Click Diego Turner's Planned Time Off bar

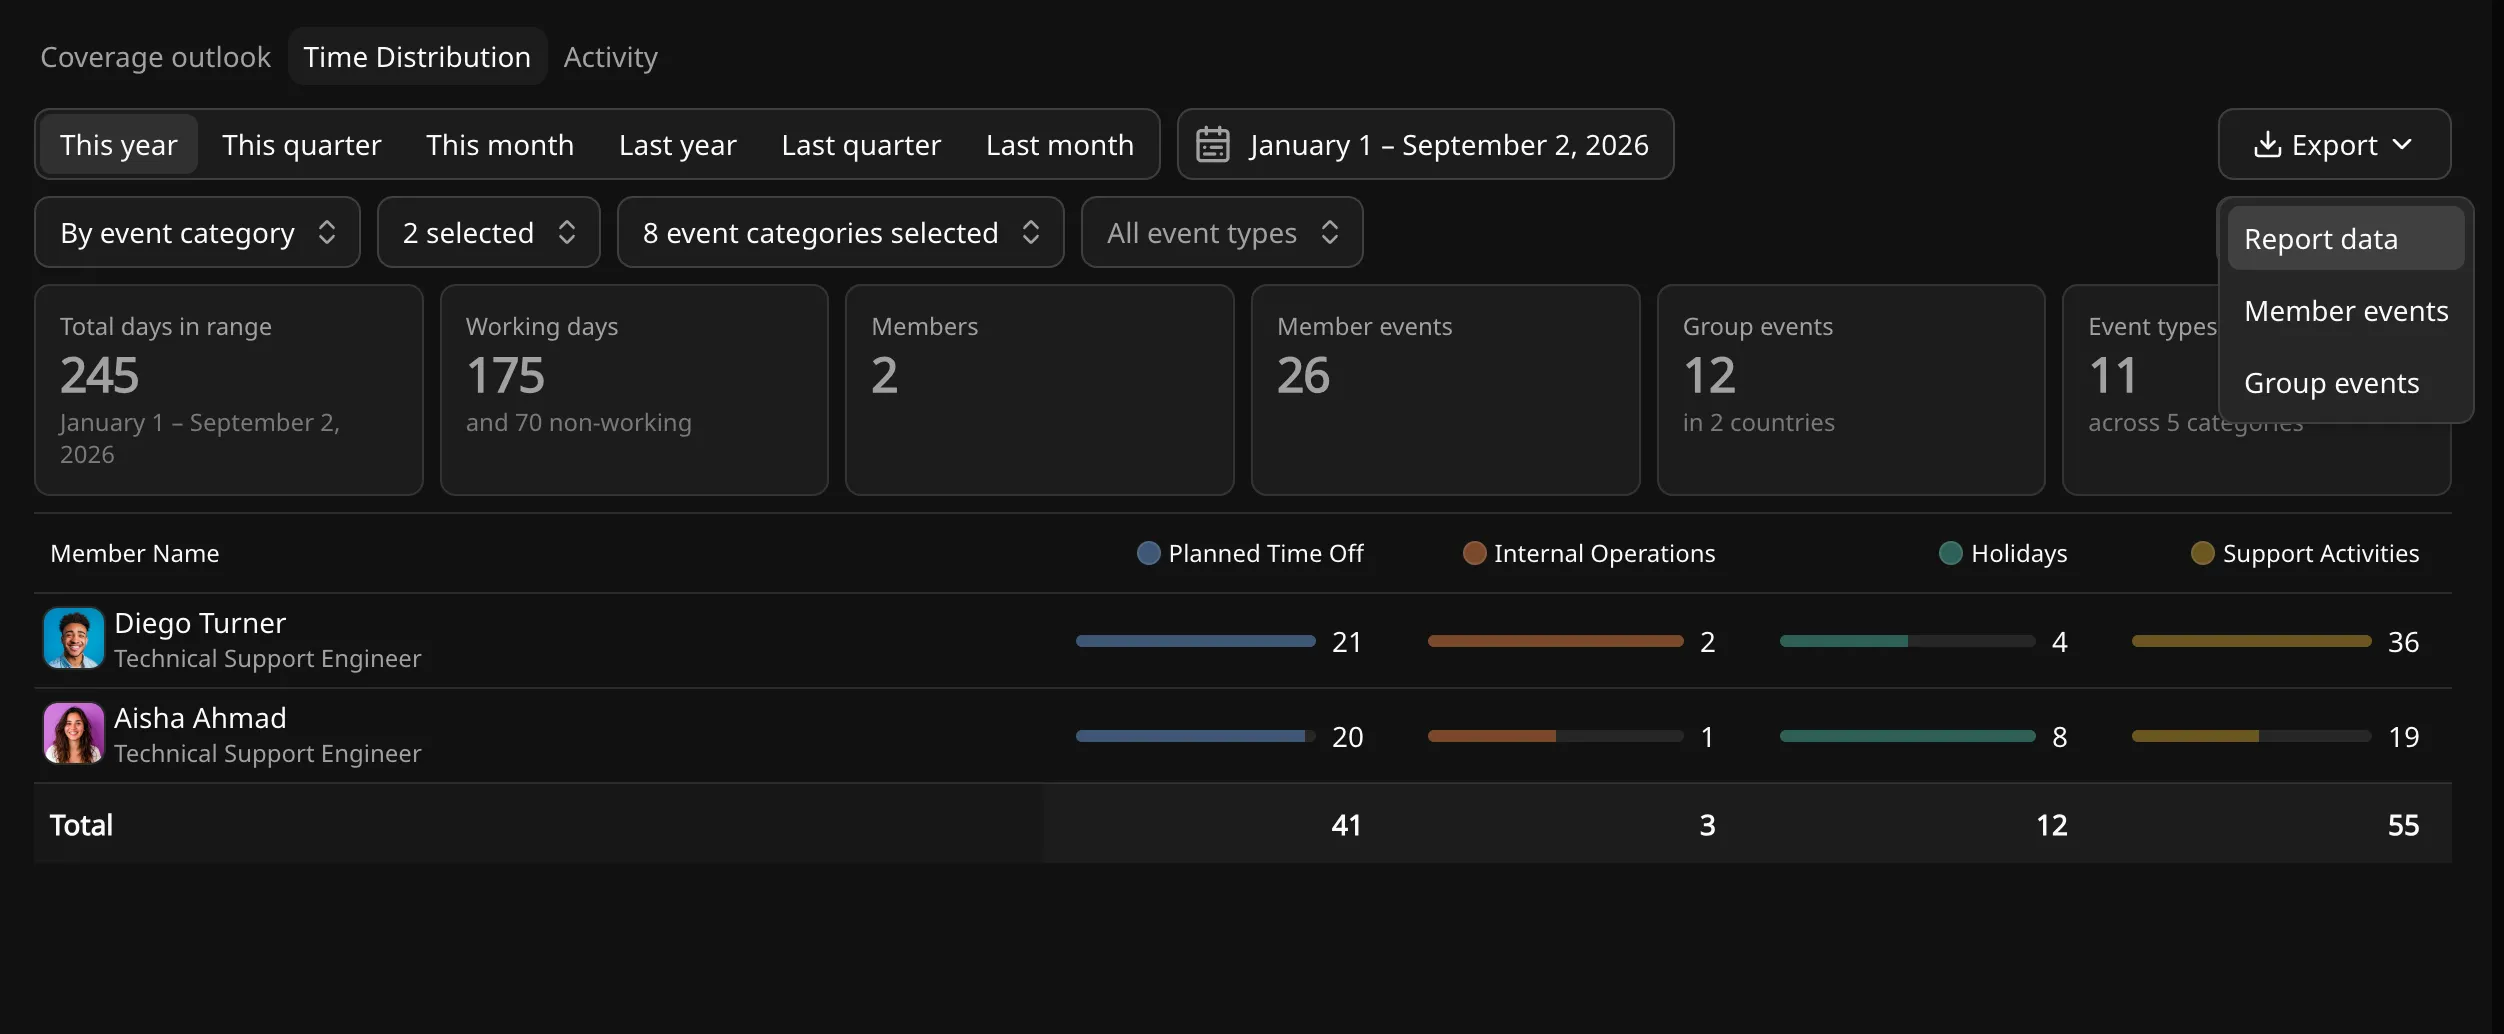click(x=1195, y=641)
